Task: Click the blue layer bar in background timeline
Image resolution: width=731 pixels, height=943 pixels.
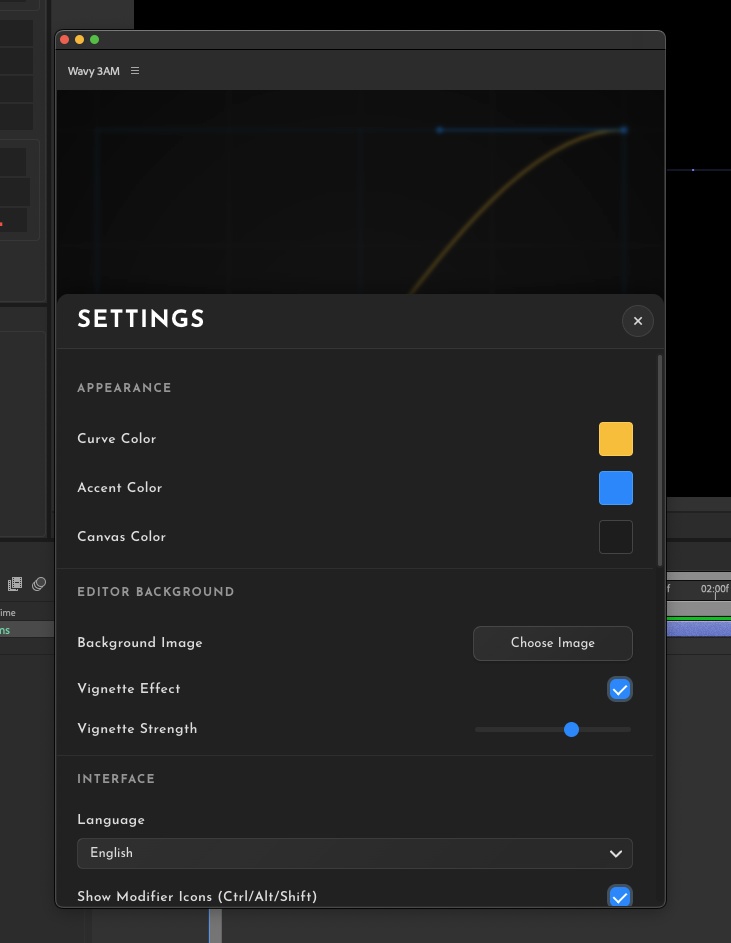Action: (699, 629)
